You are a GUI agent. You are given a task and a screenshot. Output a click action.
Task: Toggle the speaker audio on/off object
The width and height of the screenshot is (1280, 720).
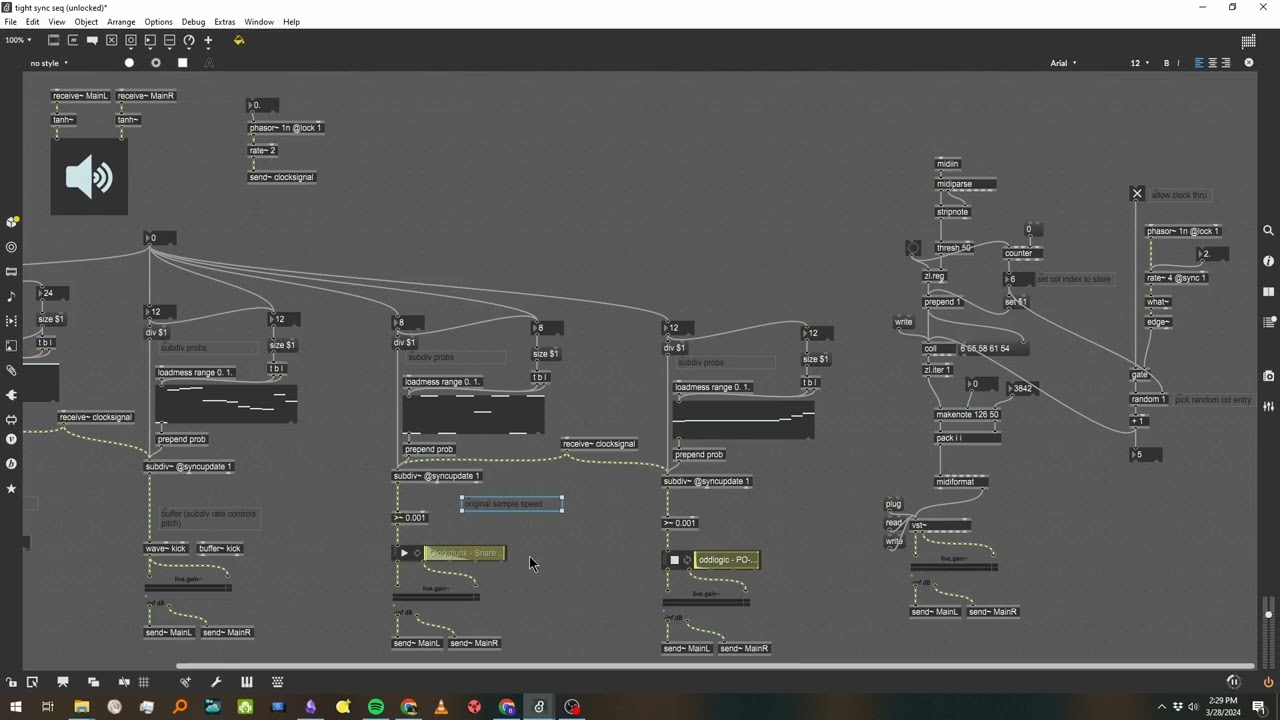tap(89, 177)
